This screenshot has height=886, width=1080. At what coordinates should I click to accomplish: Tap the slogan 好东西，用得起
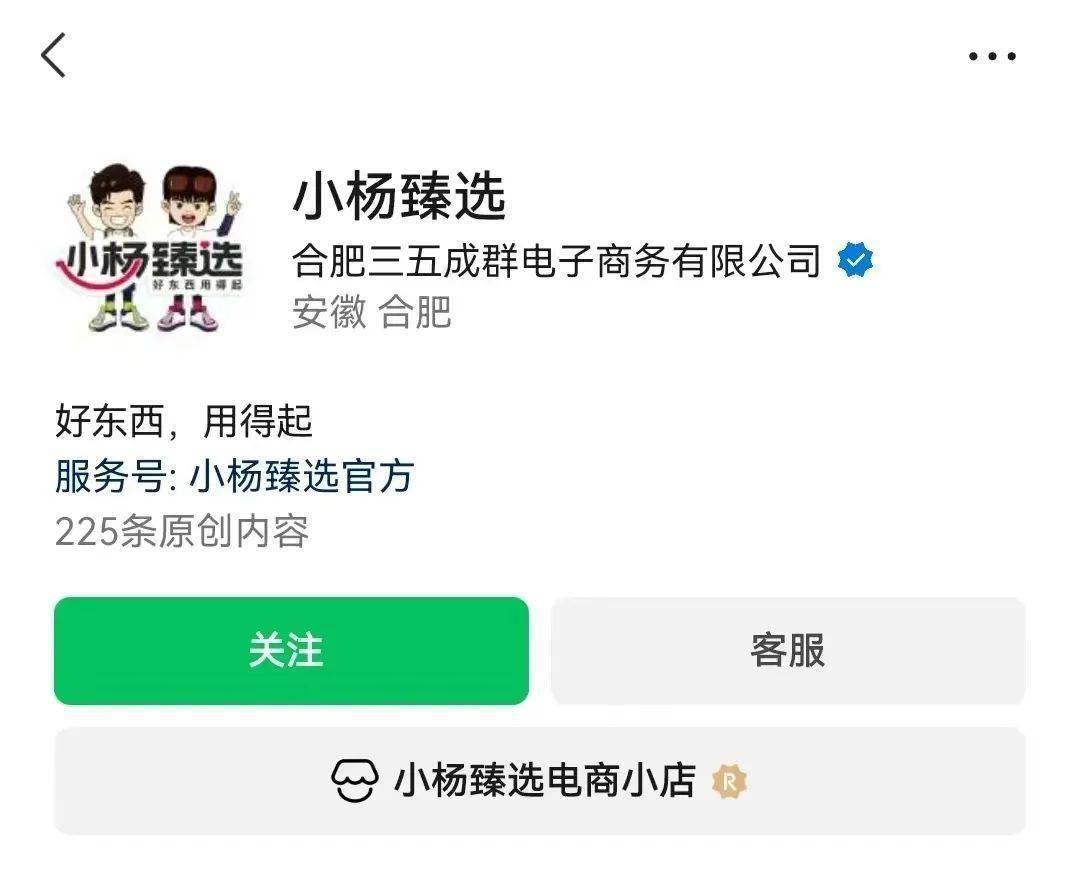183,422
